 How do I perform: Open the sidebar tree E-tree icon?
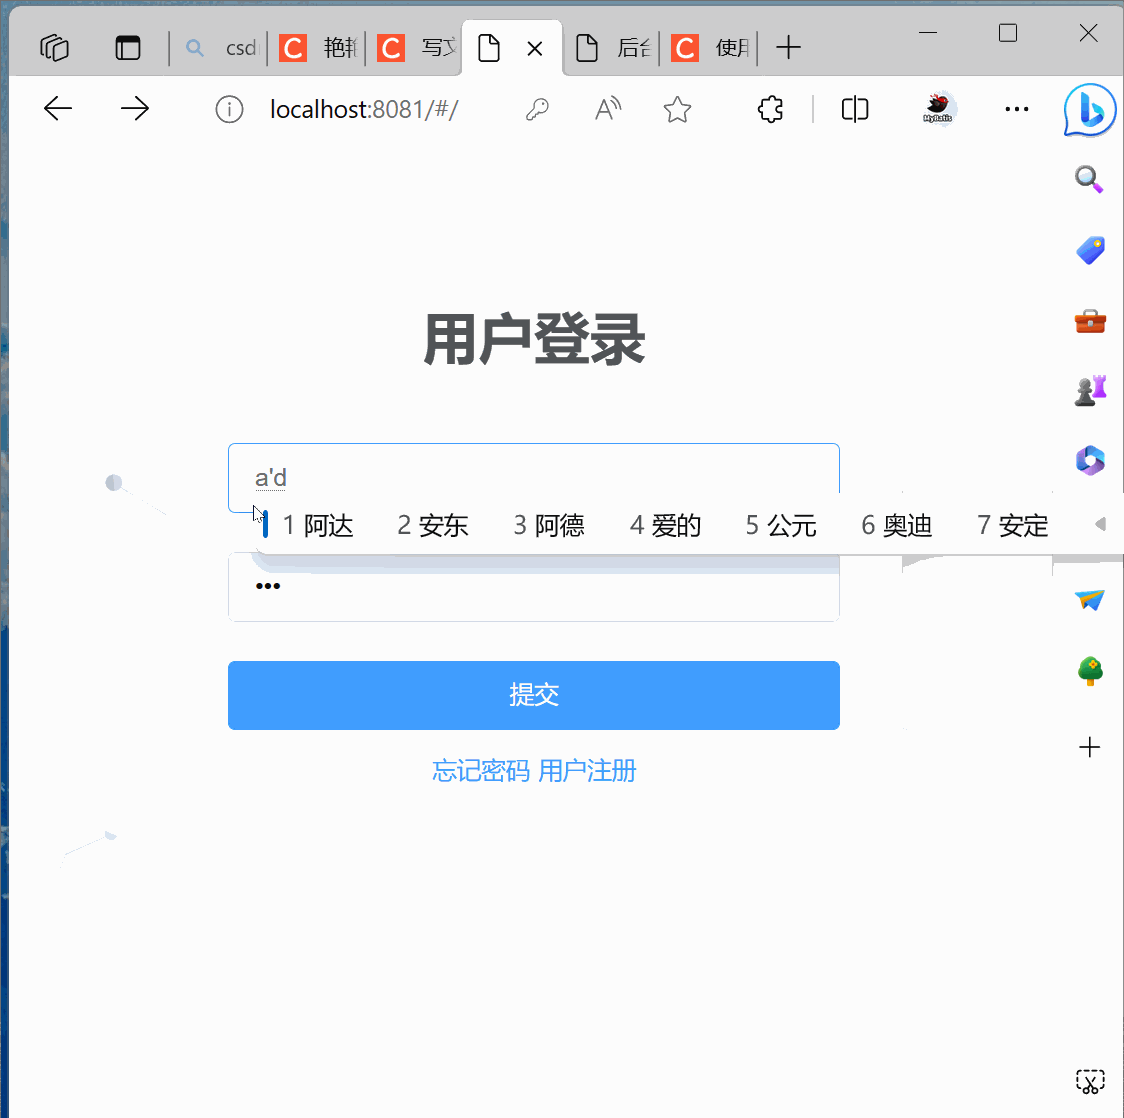point(1090,671)
